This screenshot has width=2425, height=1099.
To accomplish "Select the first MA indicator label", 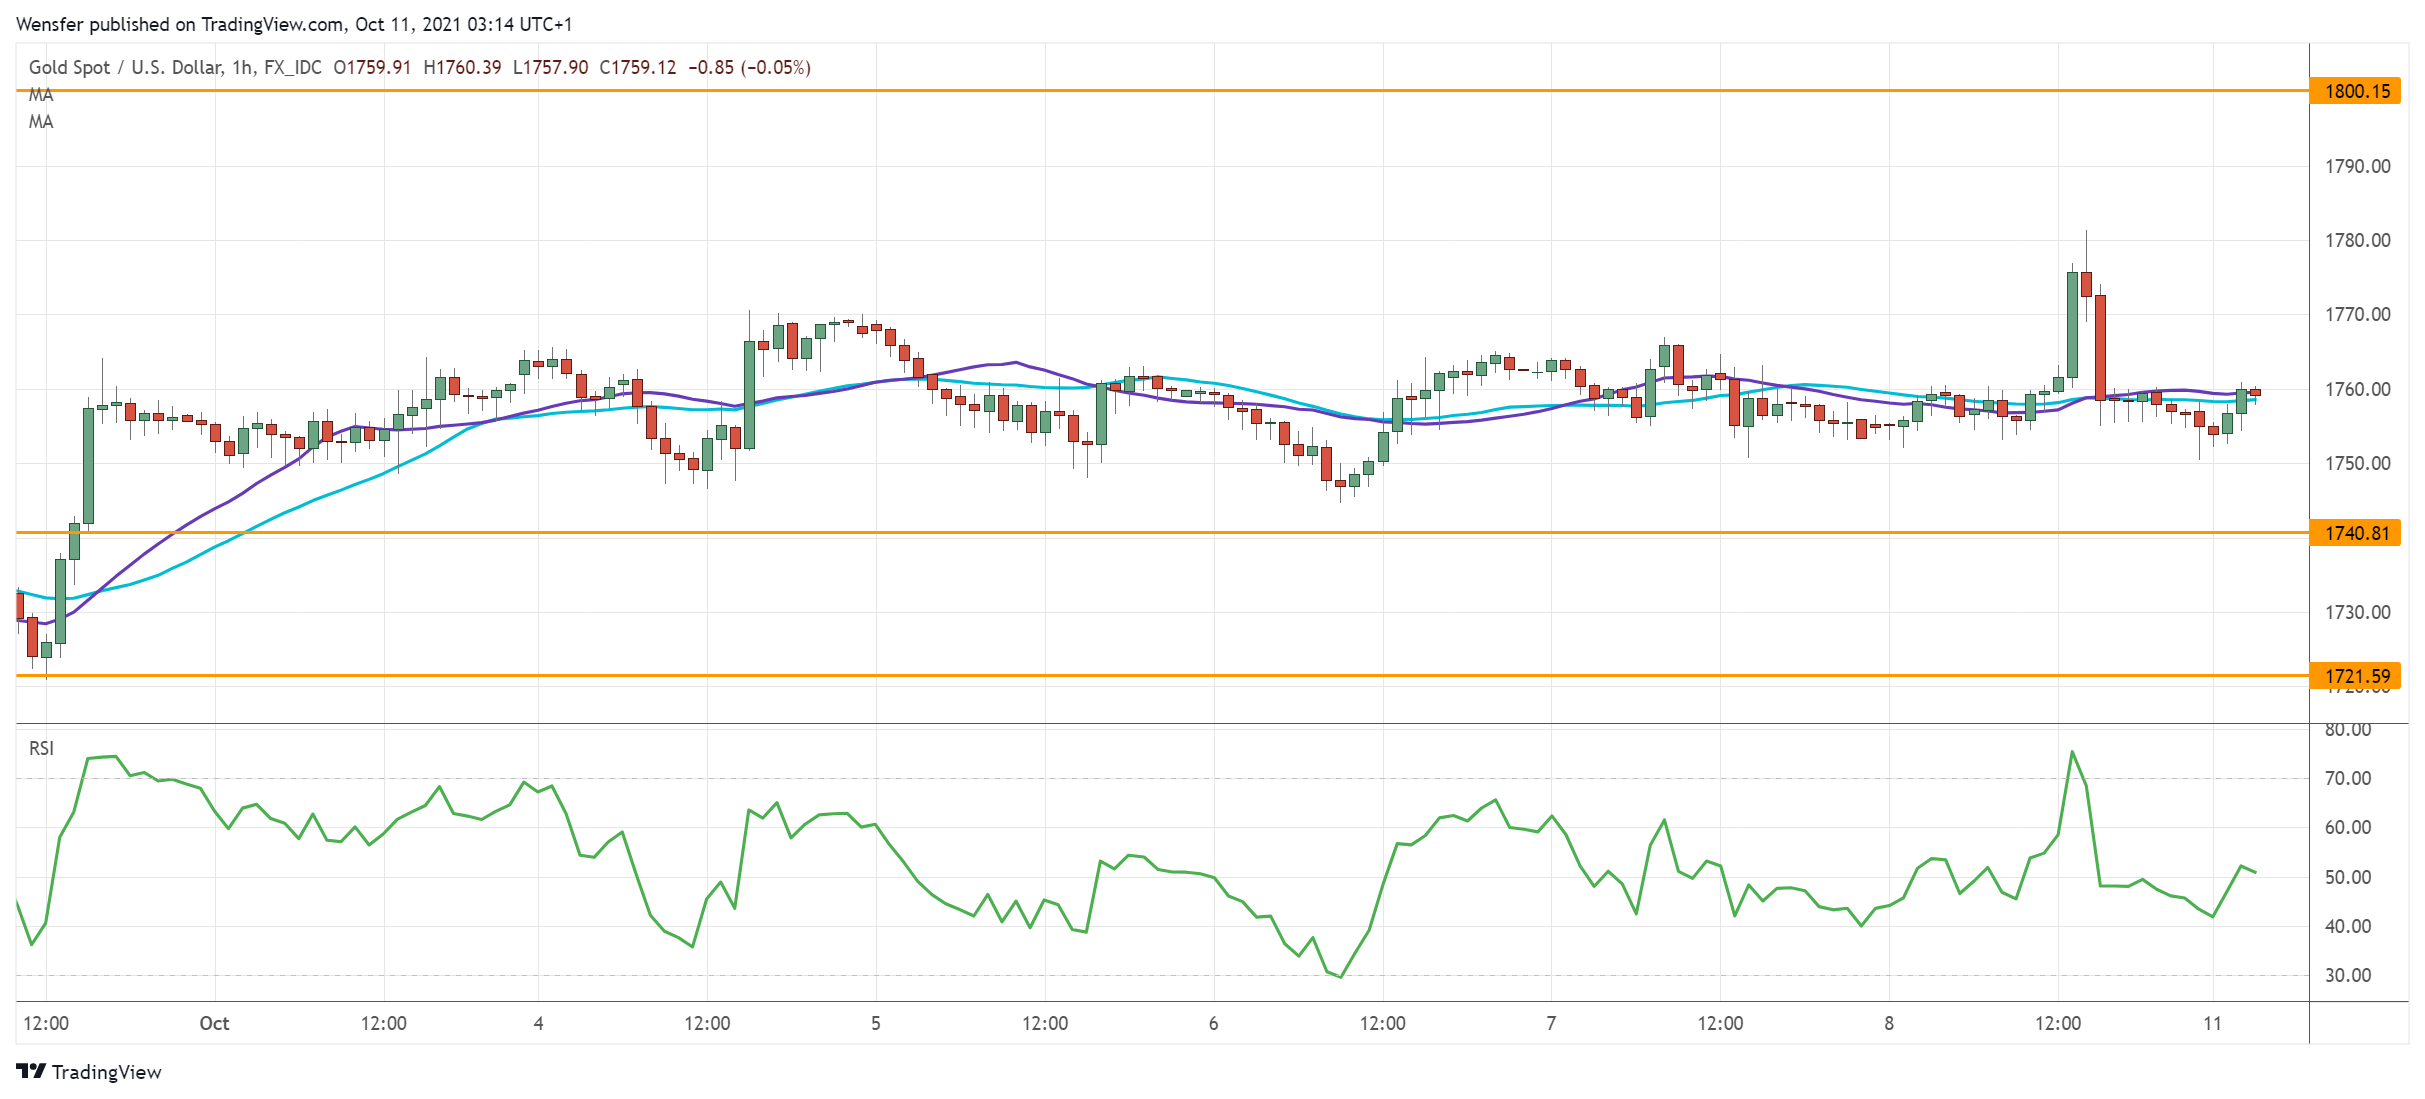I will click(41, 95).
